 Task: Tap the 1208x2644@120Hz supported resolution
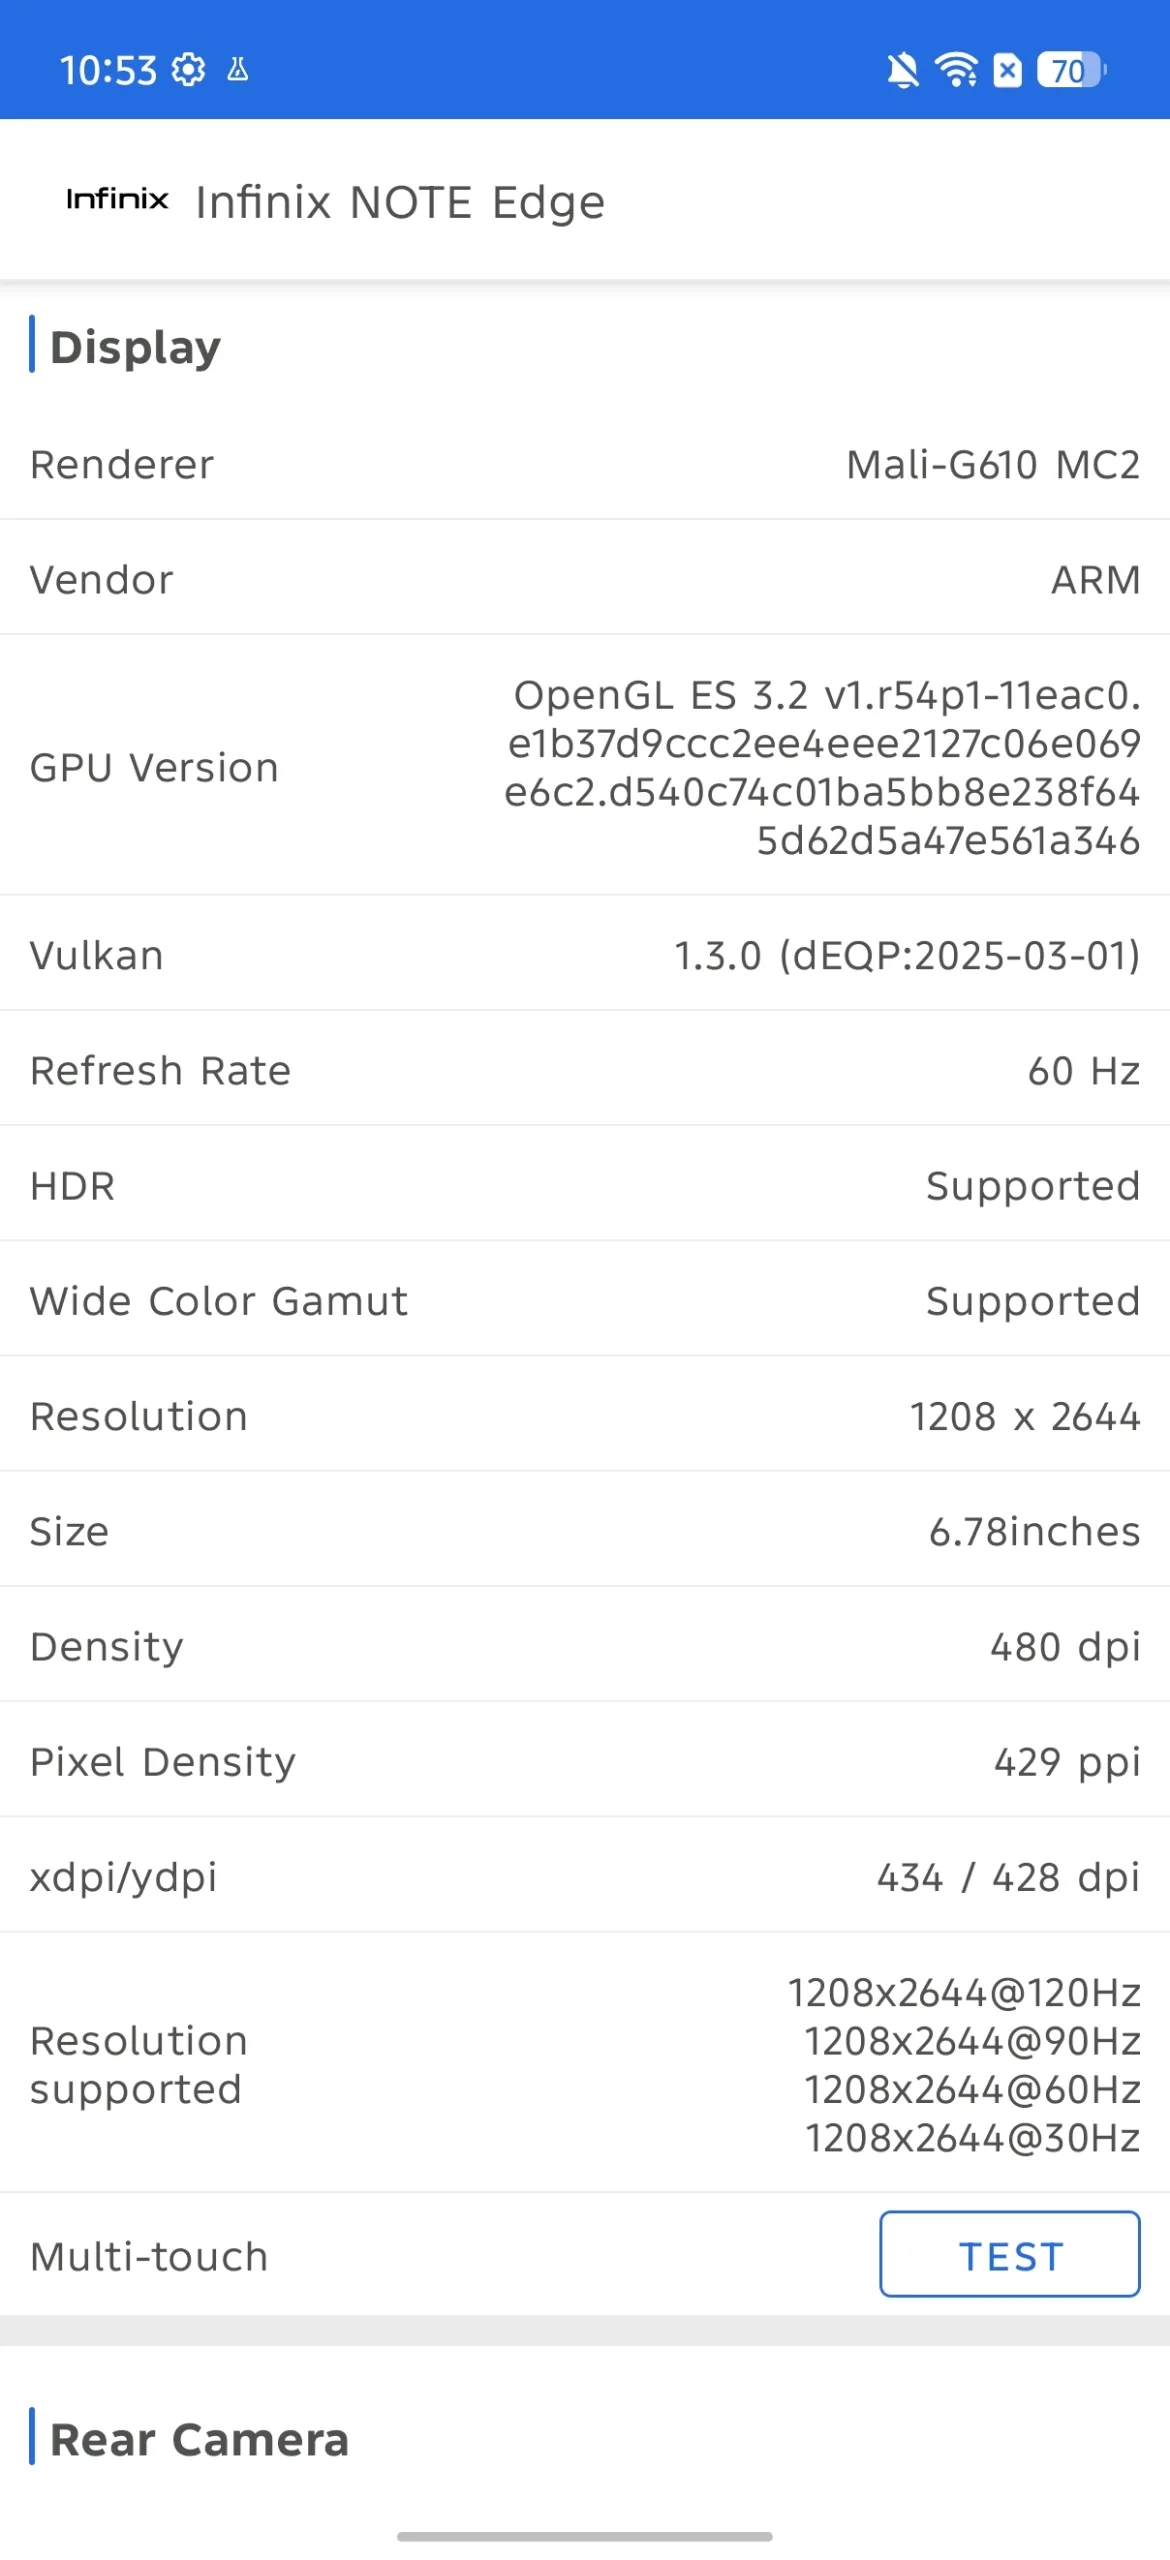(x=964, y=1993)
